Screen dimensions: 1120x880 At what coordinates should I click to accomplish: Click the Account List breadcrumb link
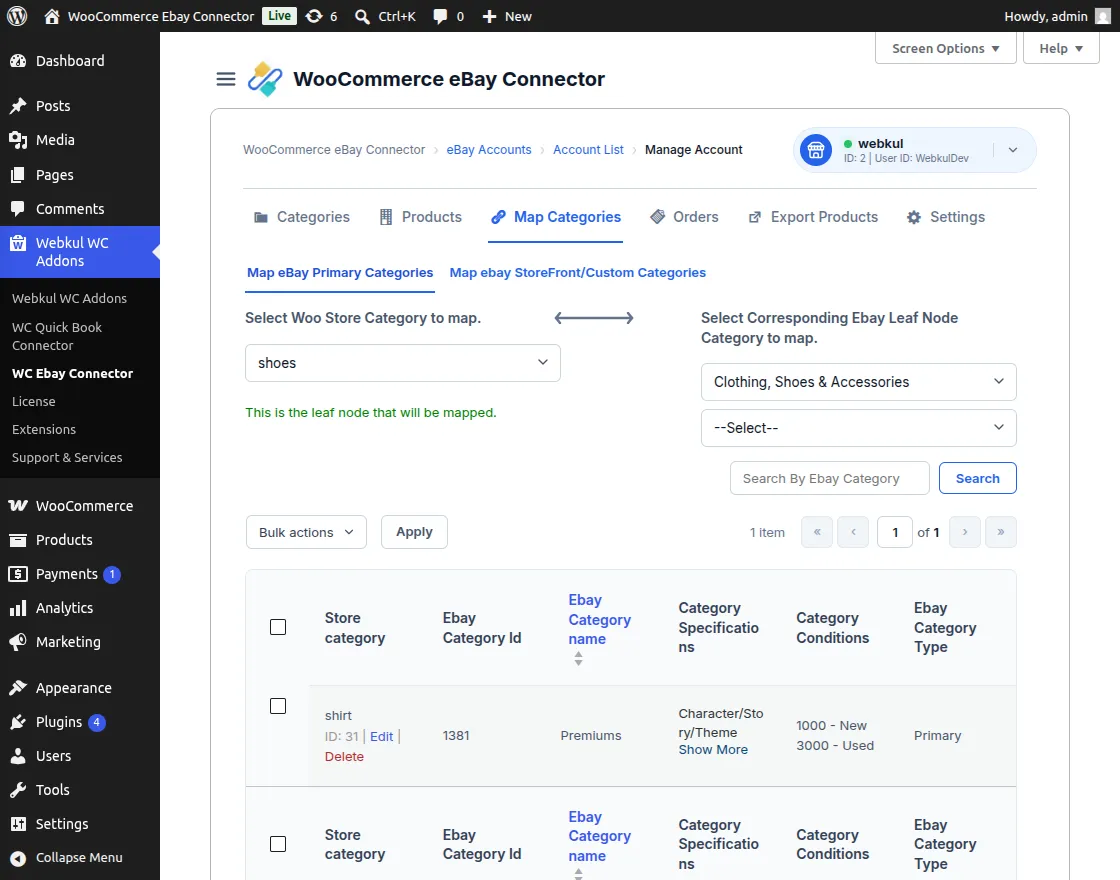[x=588, y=150]
